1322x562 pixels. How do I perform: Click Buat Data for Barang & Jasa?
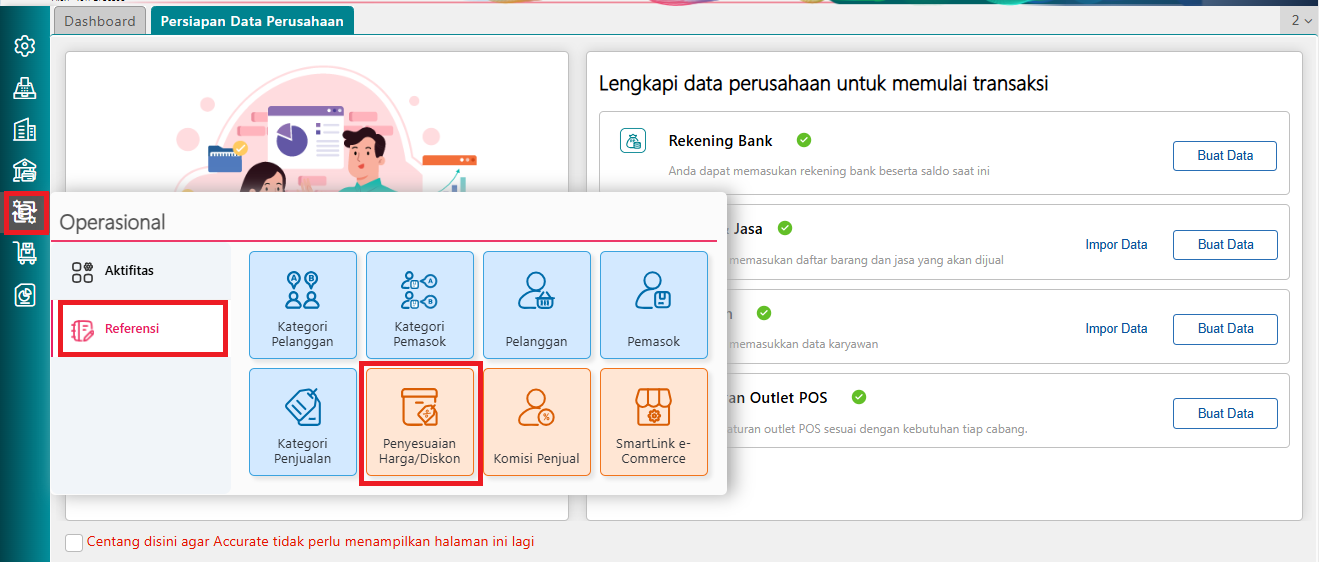(1225, 244)
